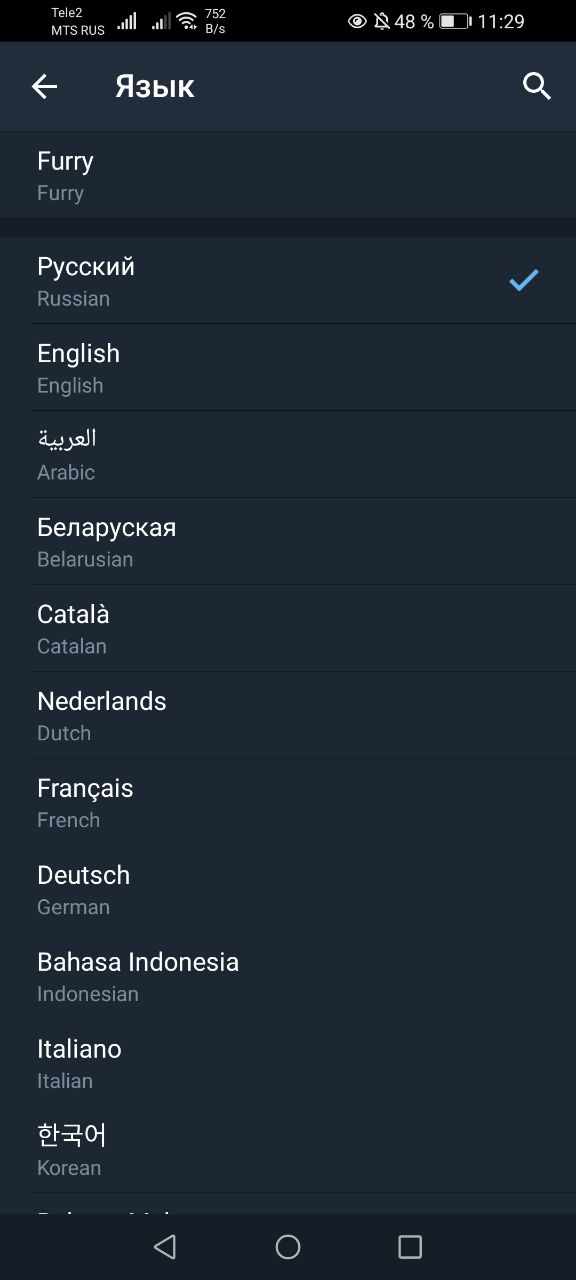Pick Nederlands (Dutch) language
This screenshot has height=1280, width=576.
tap(288, 715)
